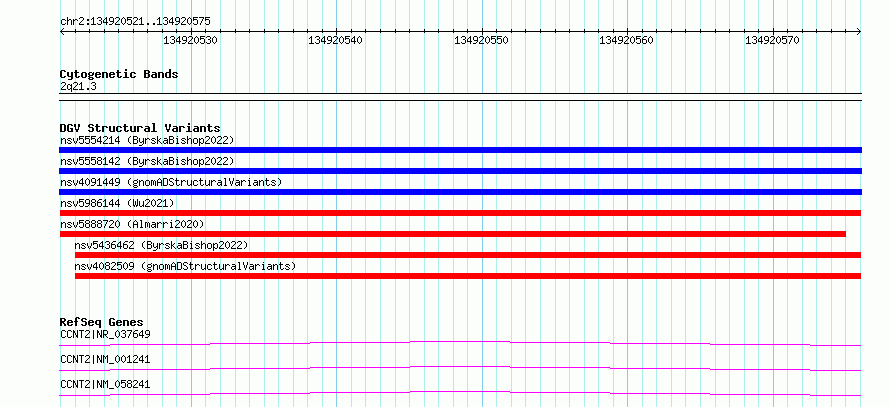Click the red bar for nsv5888720
Image resolution: width=890 pixels, height=407 pixels.
[x=452, y=234]
